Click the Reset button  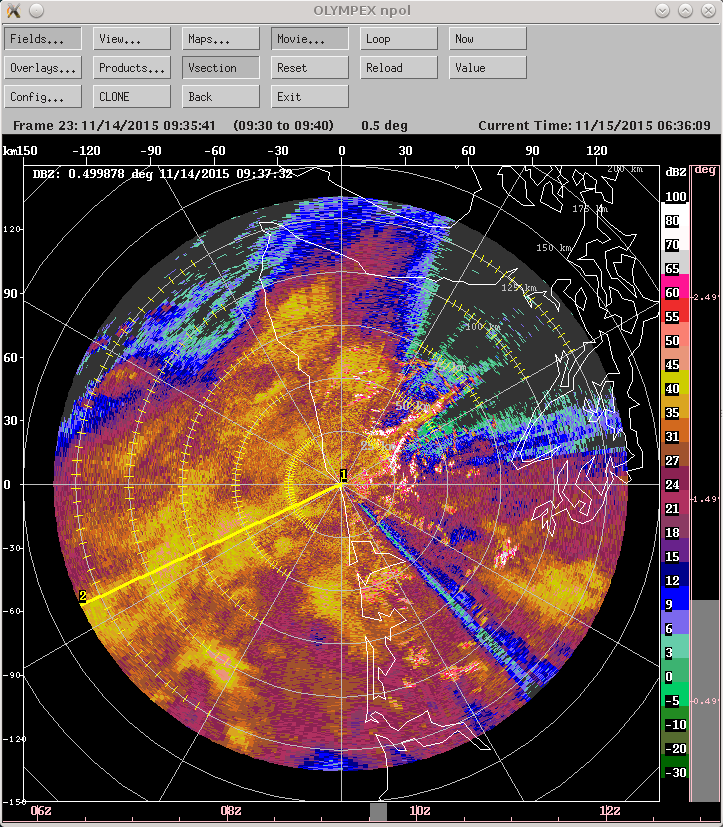coord(310,68)
